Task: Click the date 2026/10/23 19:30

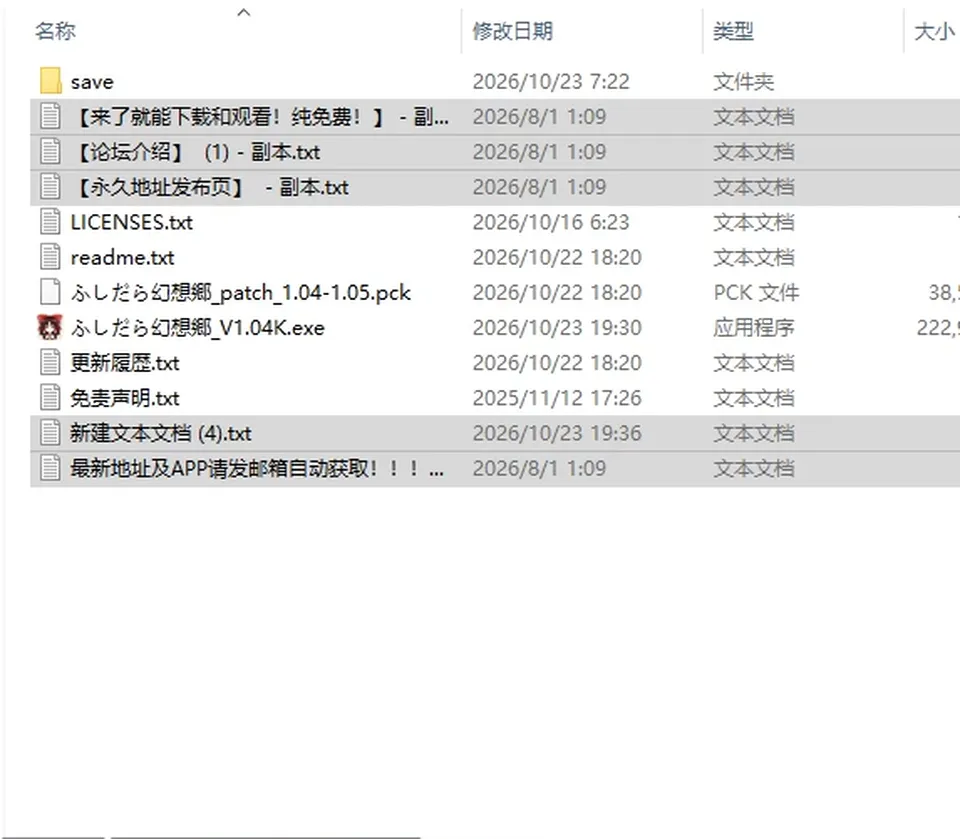Action: click(557, 328)
